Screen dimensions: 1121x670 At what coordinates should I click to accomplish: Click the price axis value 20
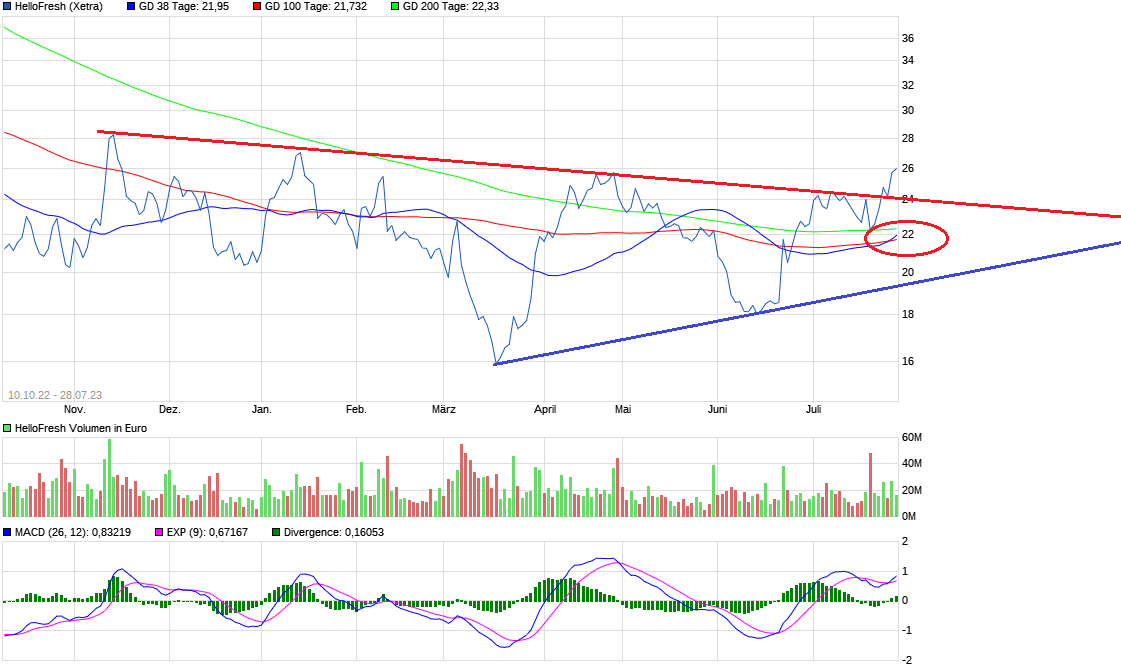(907, 272)
